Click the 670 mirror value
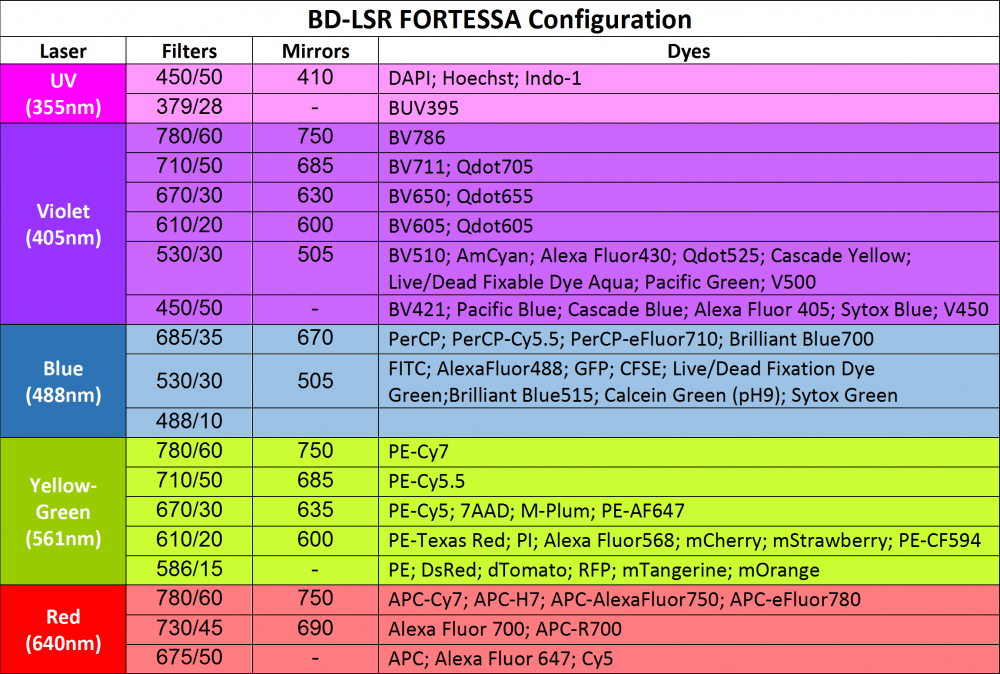 316,339
